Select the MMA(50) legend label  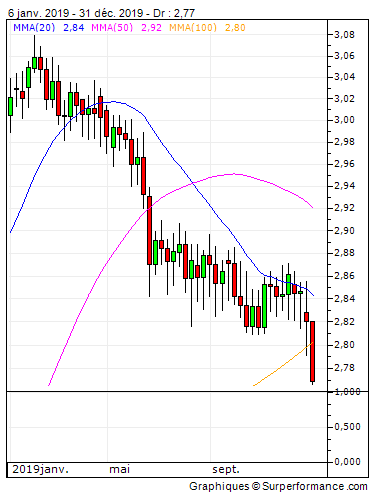pos(112,27)
